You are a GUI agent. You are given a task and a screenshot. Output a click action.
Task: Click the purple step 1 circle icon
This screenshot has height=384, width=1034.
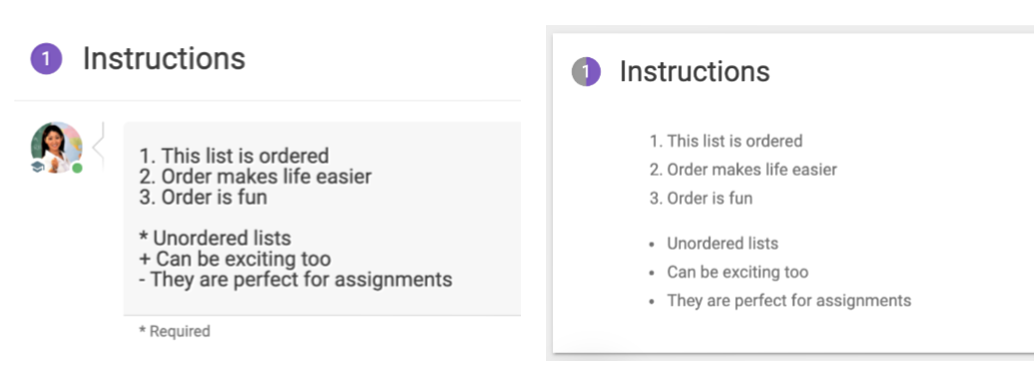pyautogui.click(x=46, y=59)
